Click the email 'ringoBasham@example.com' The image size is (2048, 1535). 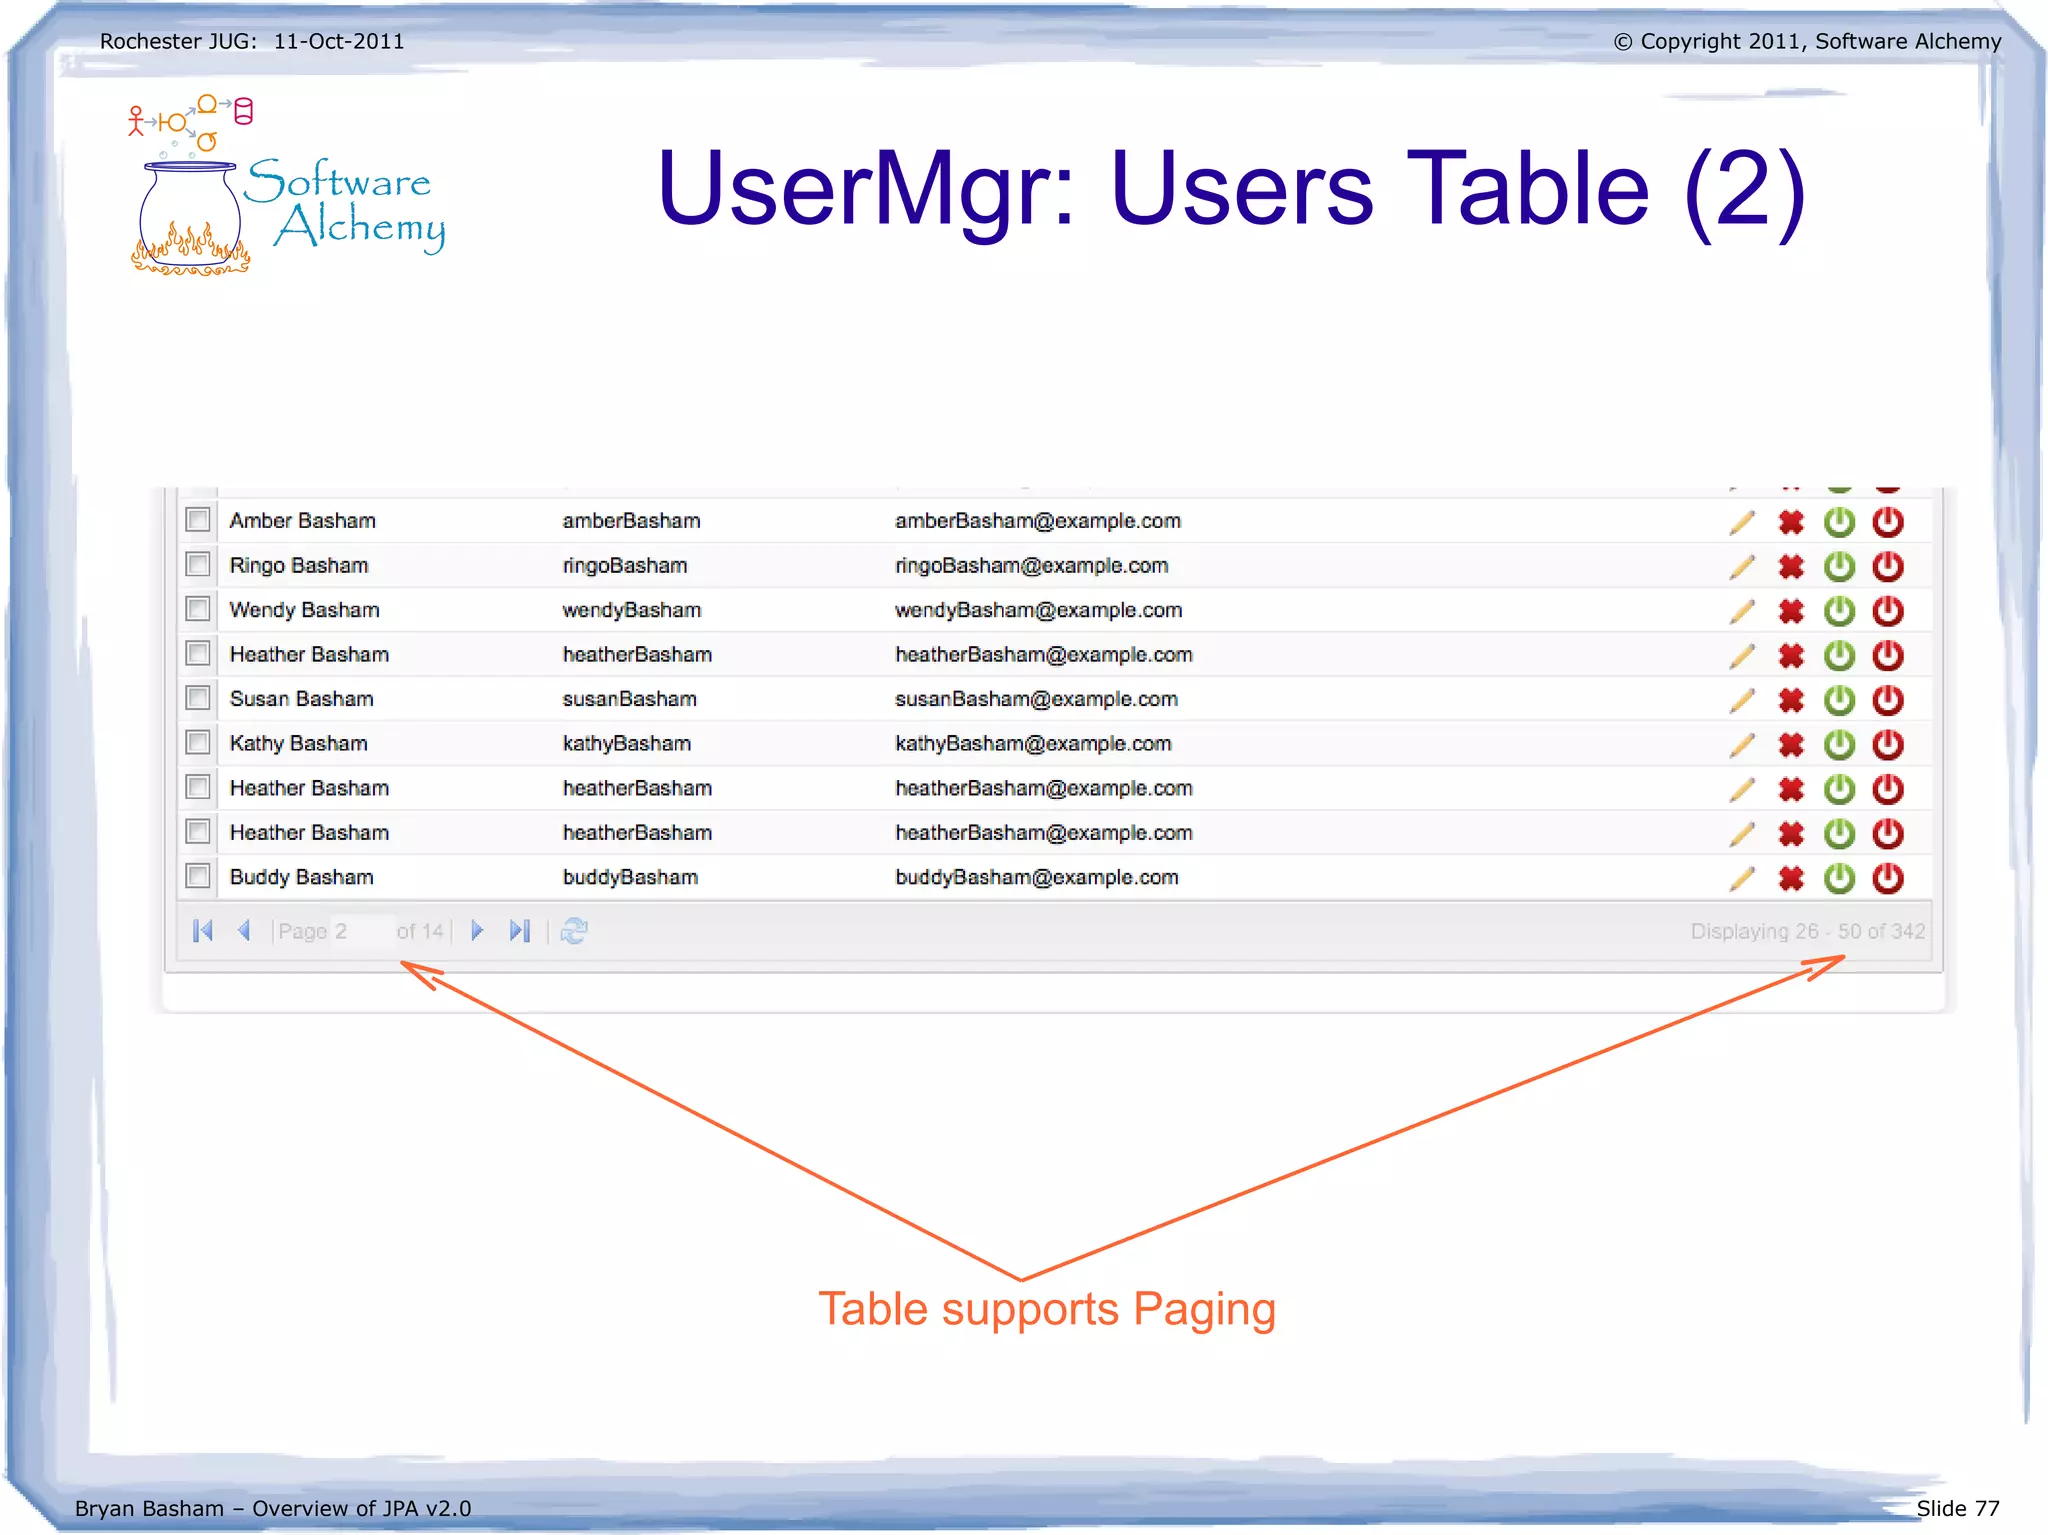pyautogui.click(x=1031, y=566)
